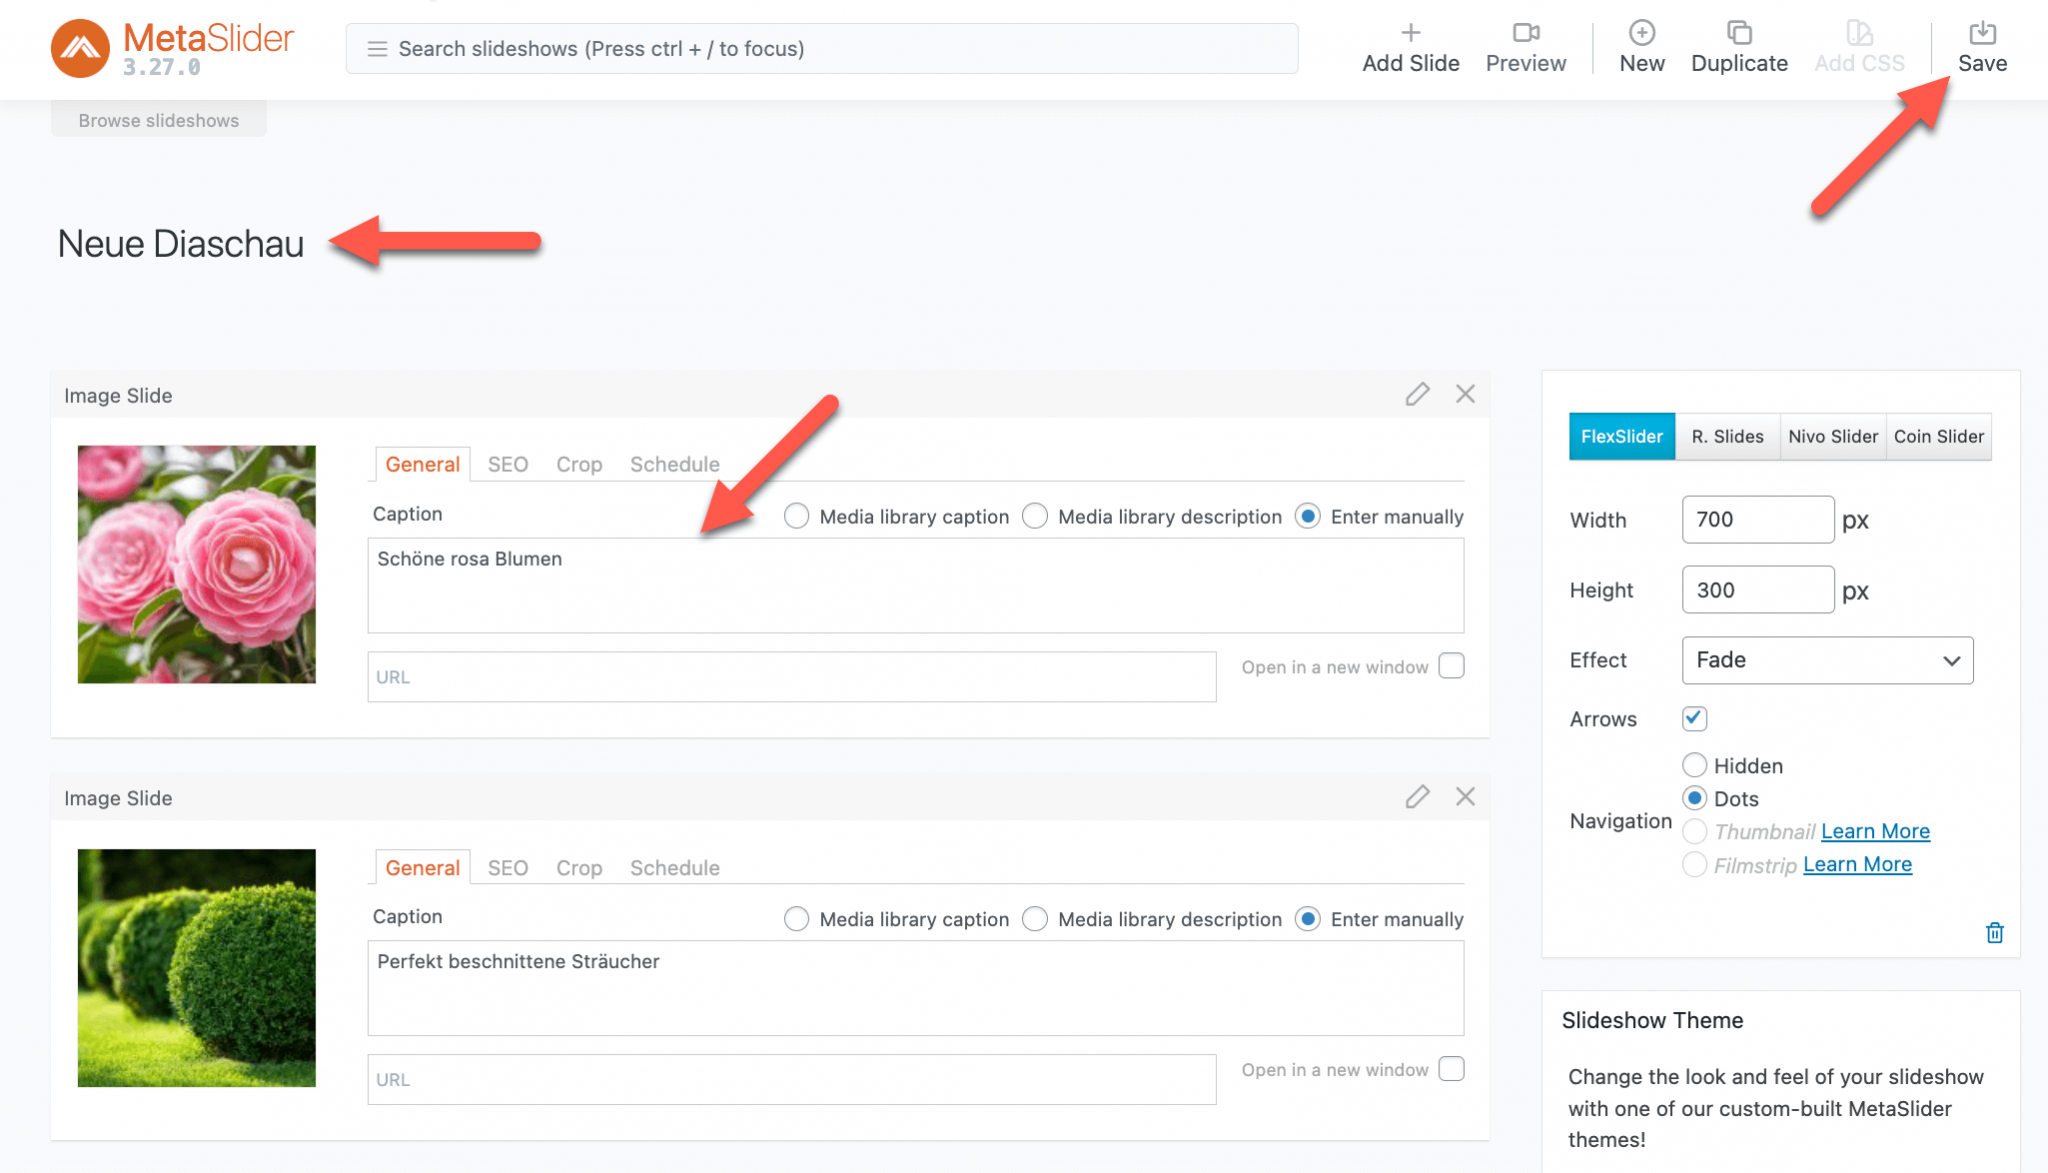Save the slideshow
Viewport: 2048px width, 1173px height.
pos(1982,48)
